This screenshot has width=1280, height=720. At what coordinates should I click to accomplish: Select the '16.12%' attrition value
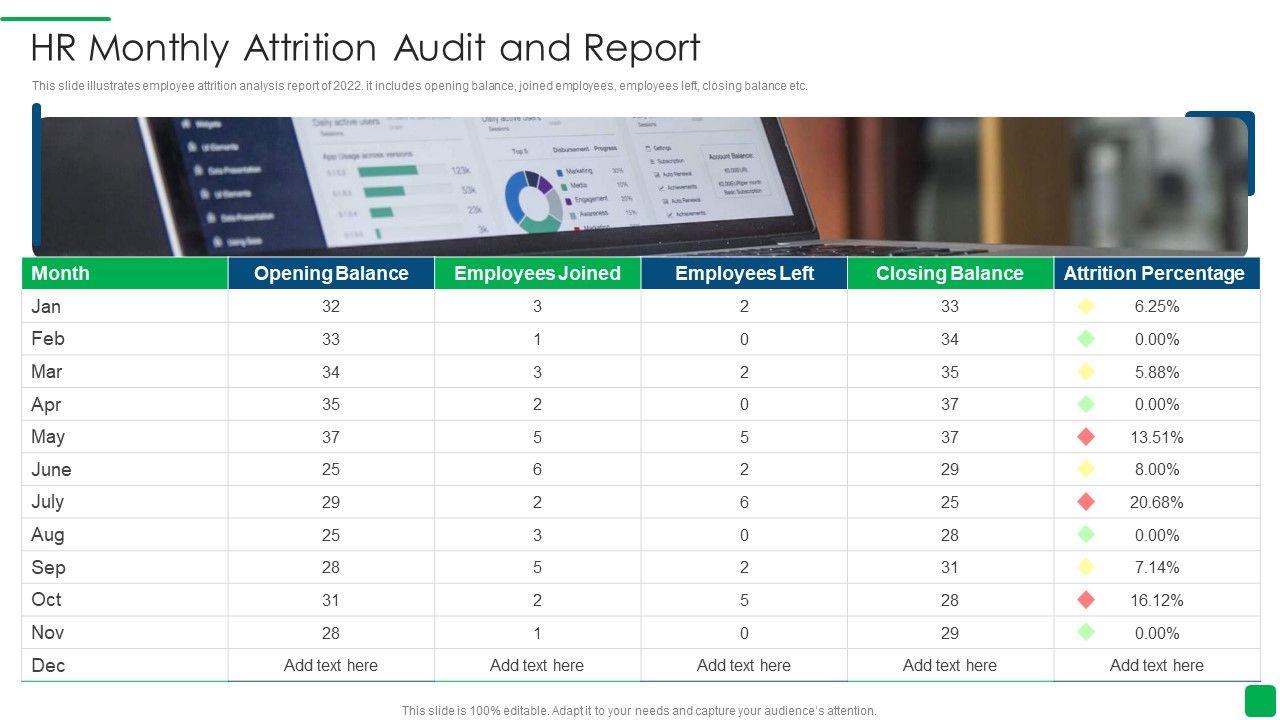(1157, 600)
